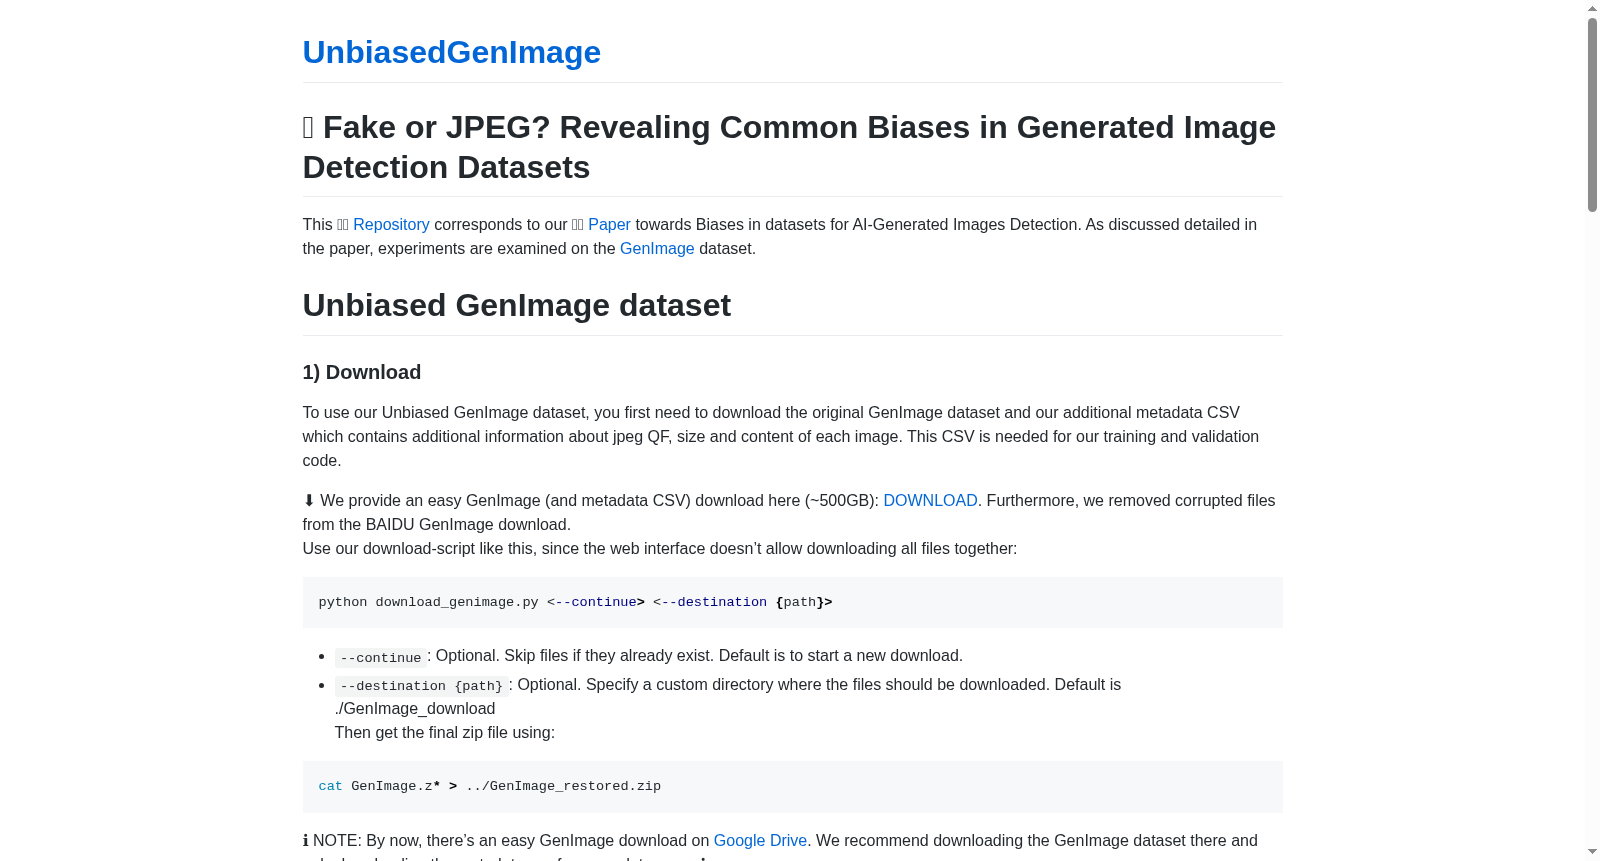Click the emoji glyph before 'Fake or JPEG?'
Viewport: 1600px width, 861px height.
pos(308,128)
